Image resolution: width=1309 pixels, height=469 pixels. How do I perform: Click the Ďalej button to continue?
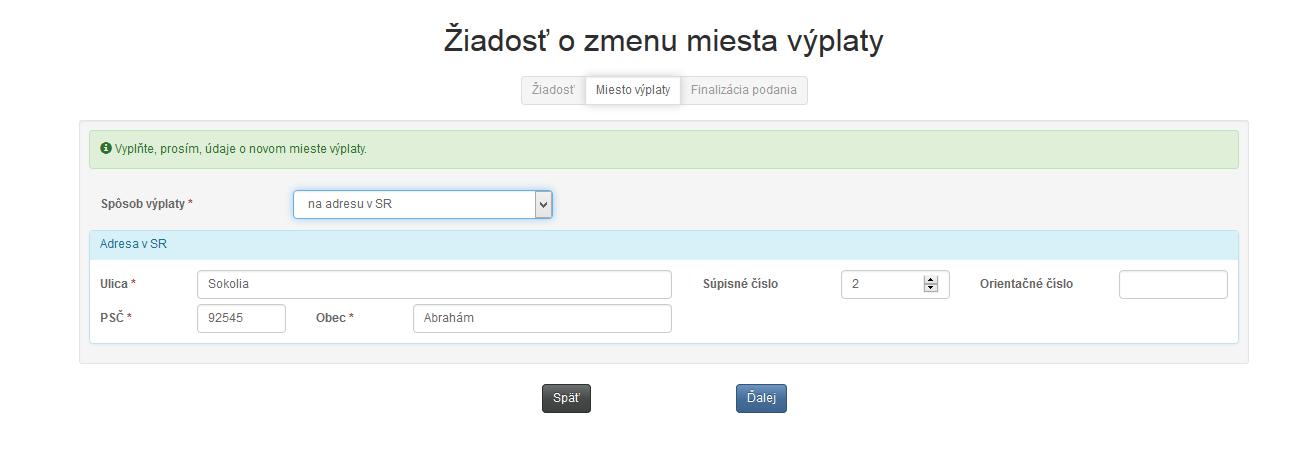tap(761, 398)
